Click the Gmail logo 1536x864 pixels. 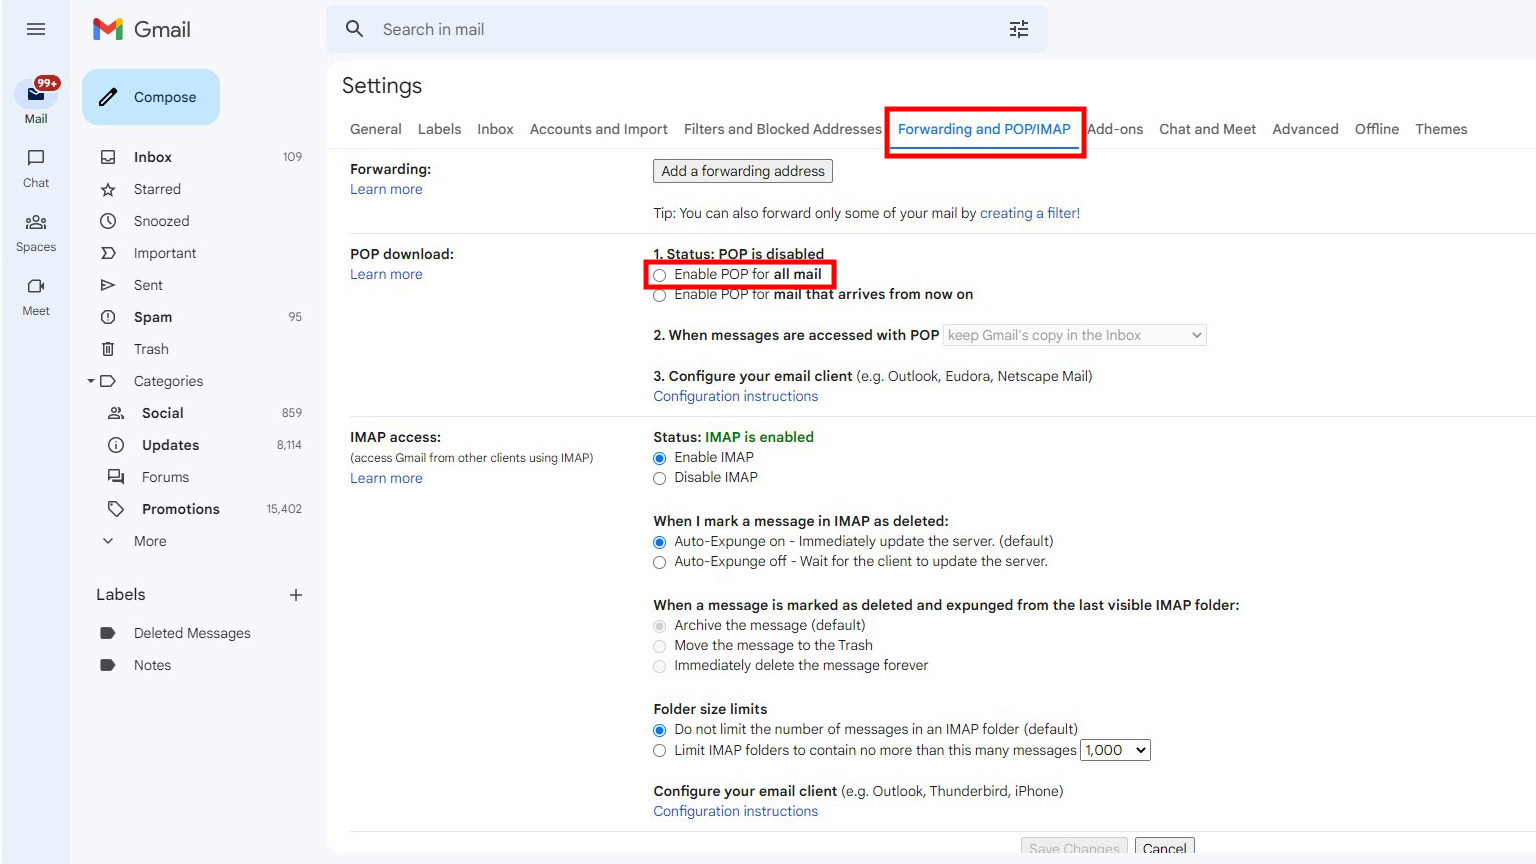(142, 29)
